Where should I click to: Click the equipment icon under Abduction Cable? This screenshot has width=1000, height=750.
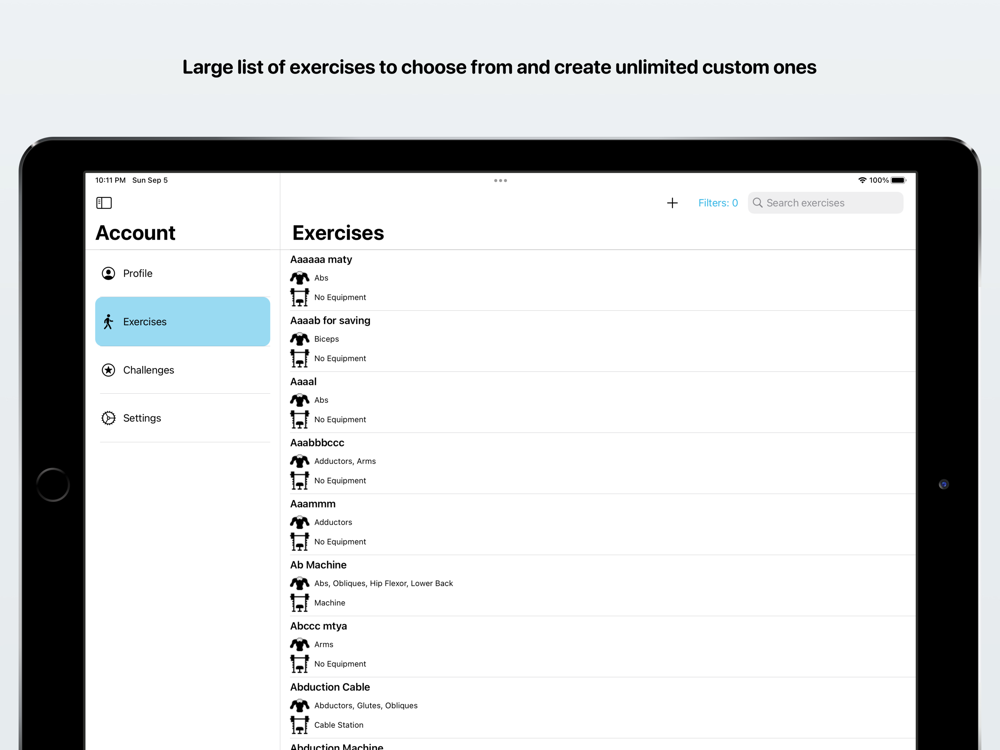point(299,724)
